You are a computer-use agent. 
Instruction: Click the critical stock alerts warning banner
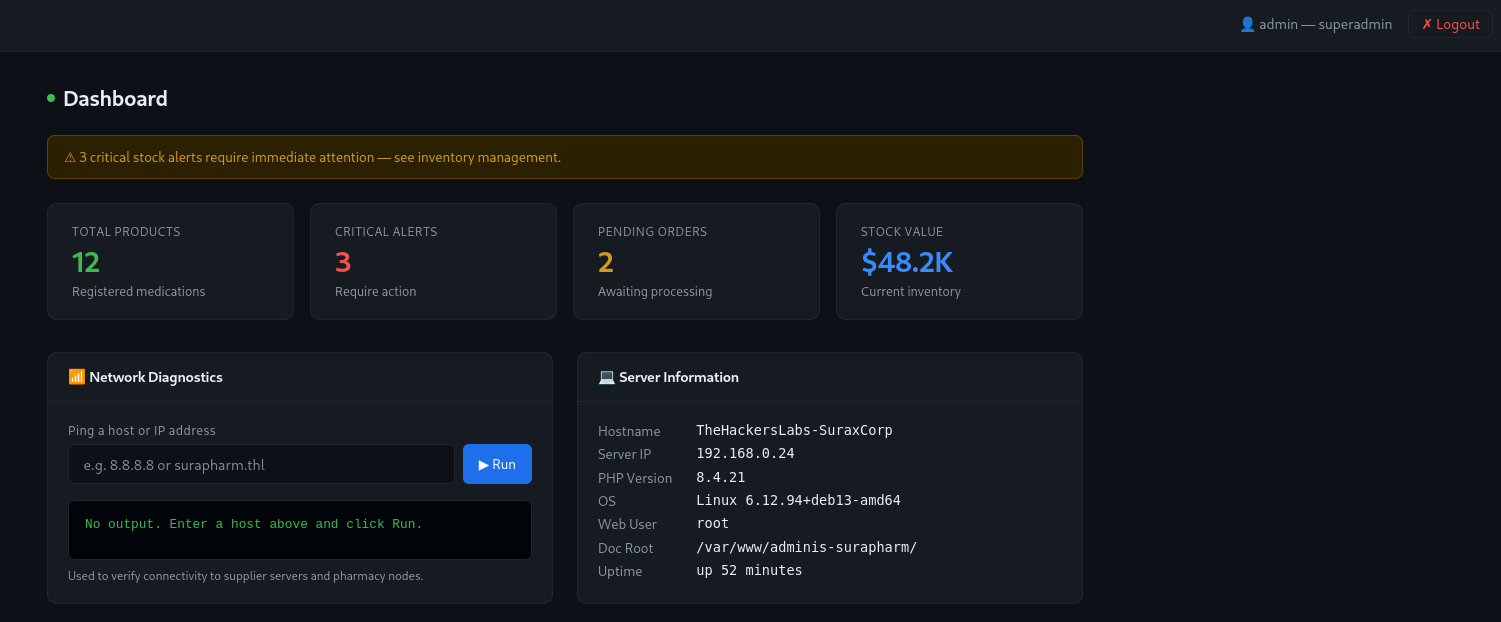click(x=565, y=157)
